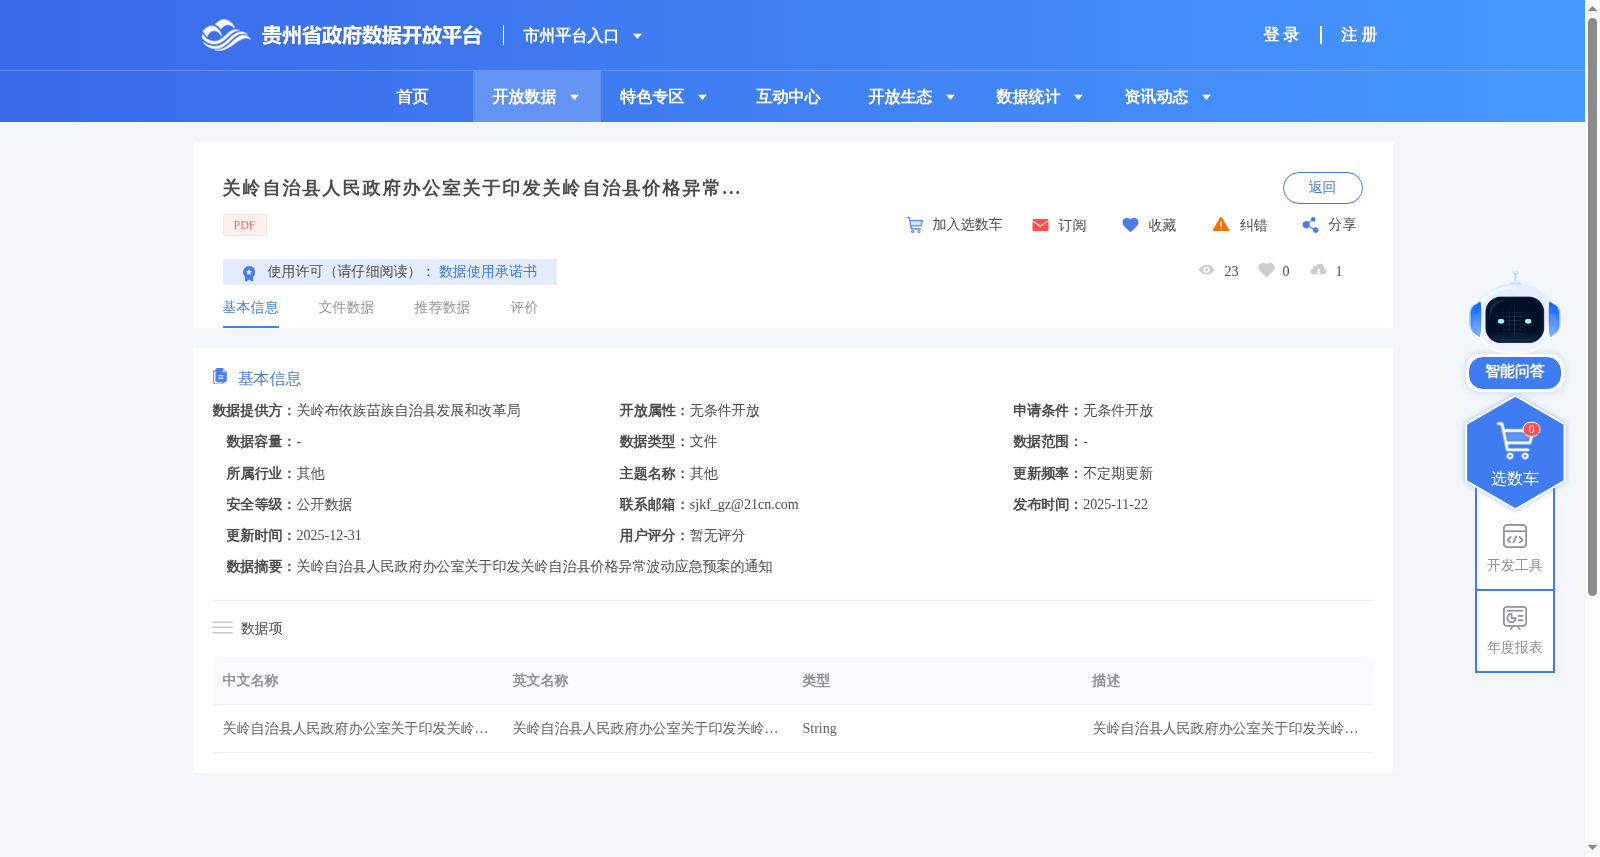
Task: Click the platform logo icon in header
Action: pyautogui.click(x=225, y=35)
